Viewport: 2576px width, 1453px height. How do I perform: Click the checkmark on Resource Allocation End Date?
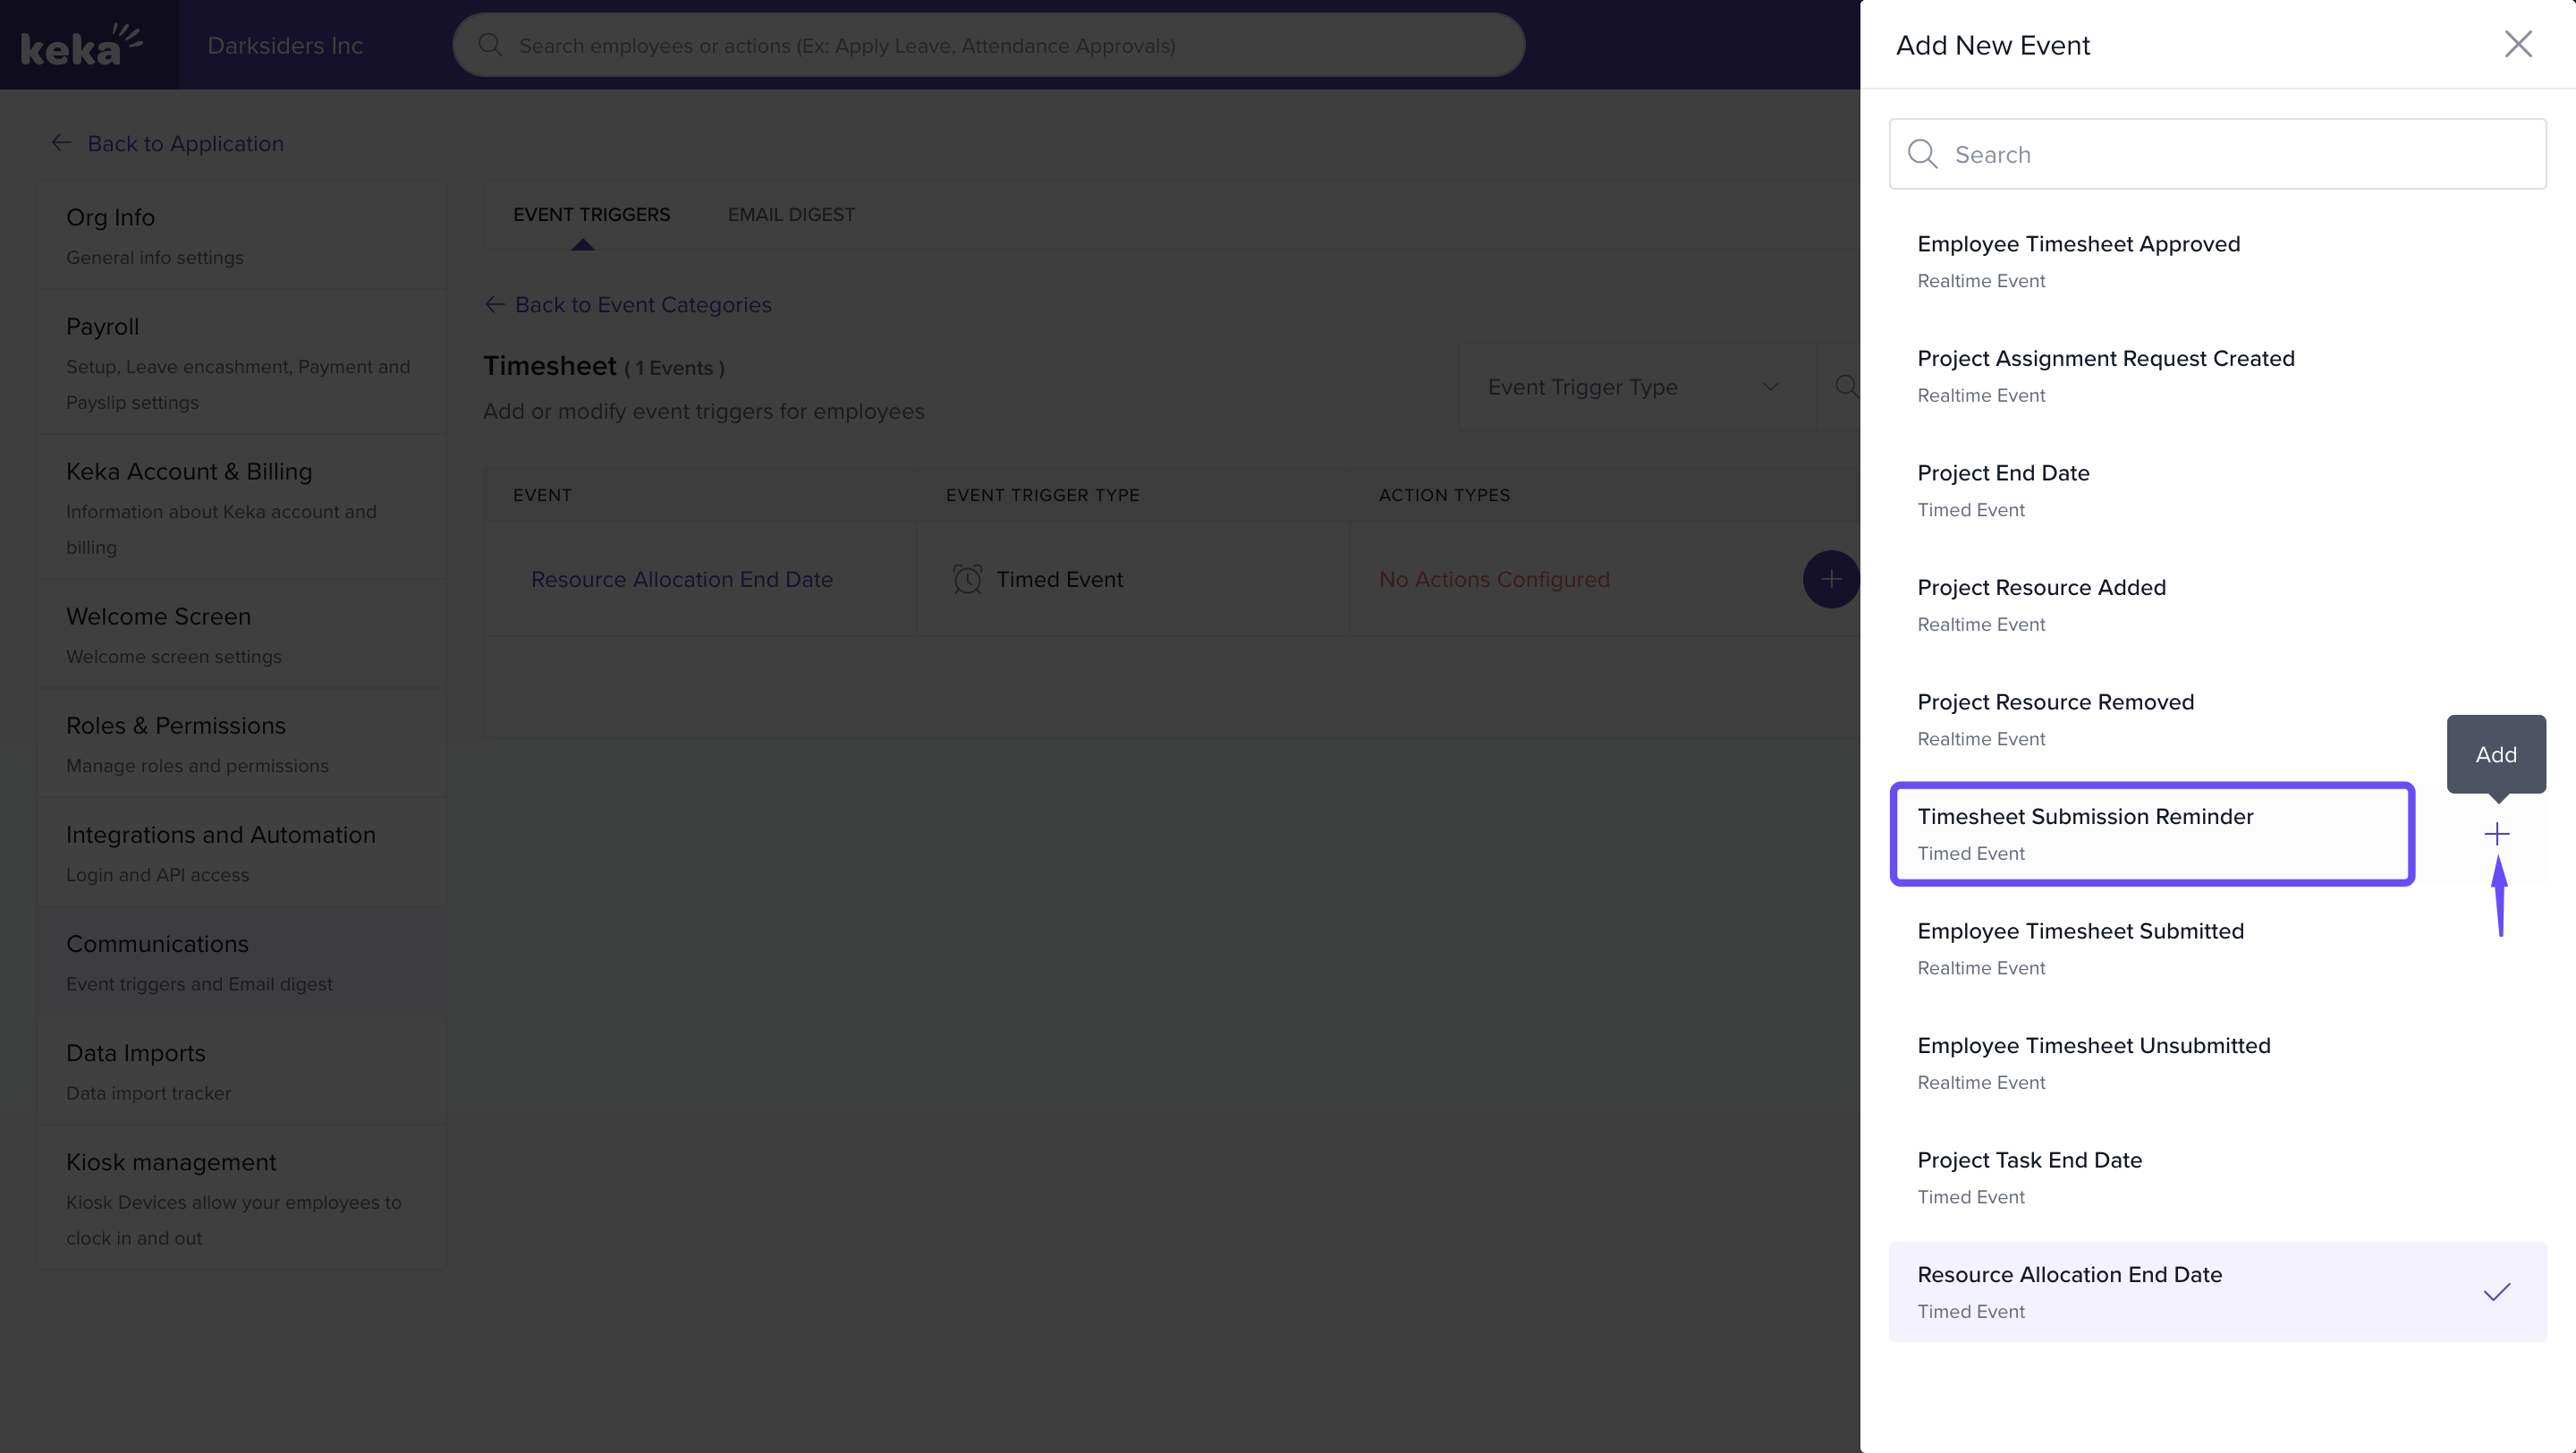click(x=2496, y=1292)
